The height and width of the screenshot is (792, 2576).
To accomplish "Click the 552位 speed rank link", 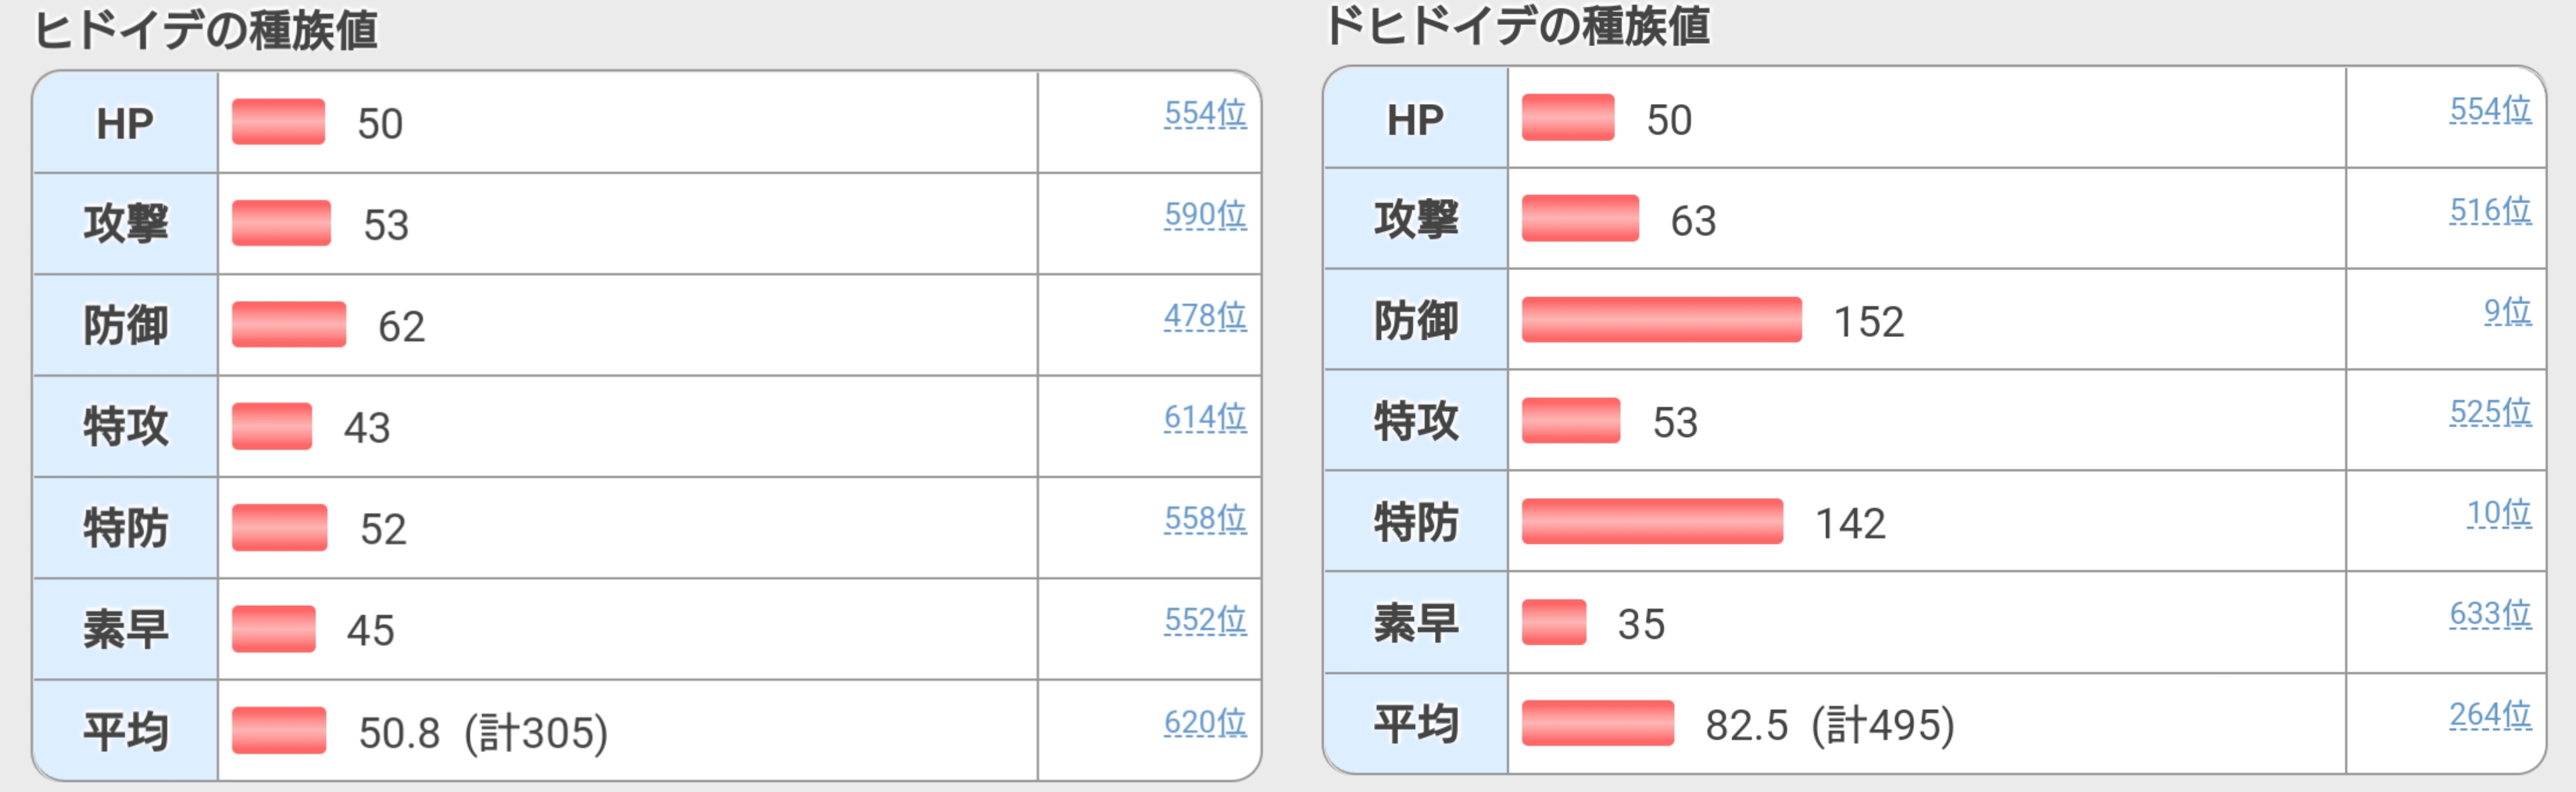I will click(1205, 621).
